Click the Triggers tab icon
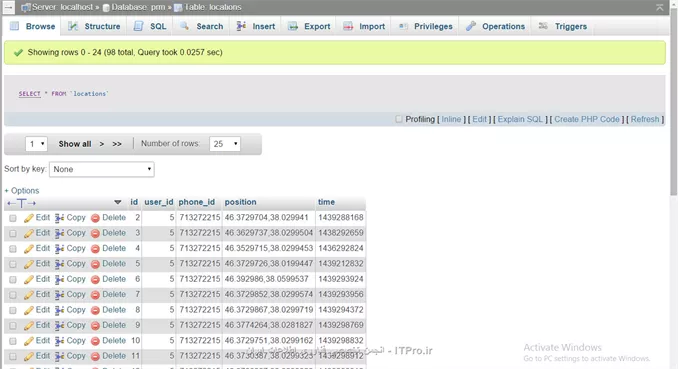Screen dimensions: 678x369 [544, 26]
